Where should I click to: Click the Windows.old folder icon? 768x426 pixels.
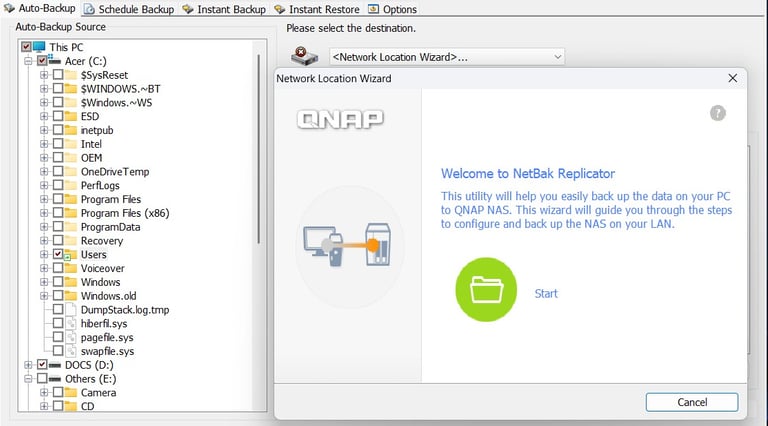click(x=71, y=296)
